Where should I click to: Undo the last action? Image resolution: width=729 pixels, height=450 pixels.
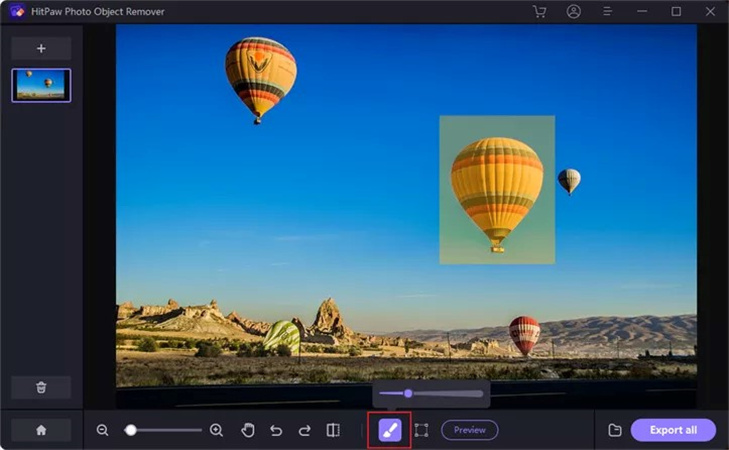tap(276, 430)
